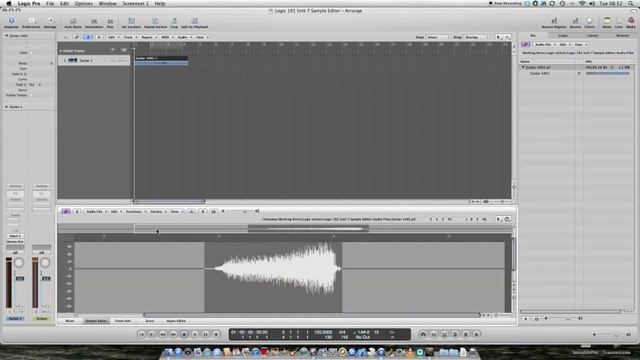The height and width of the screenshot is (360, 640).
Task: Open the Media panel icon
Action: [x=631, y=23]
